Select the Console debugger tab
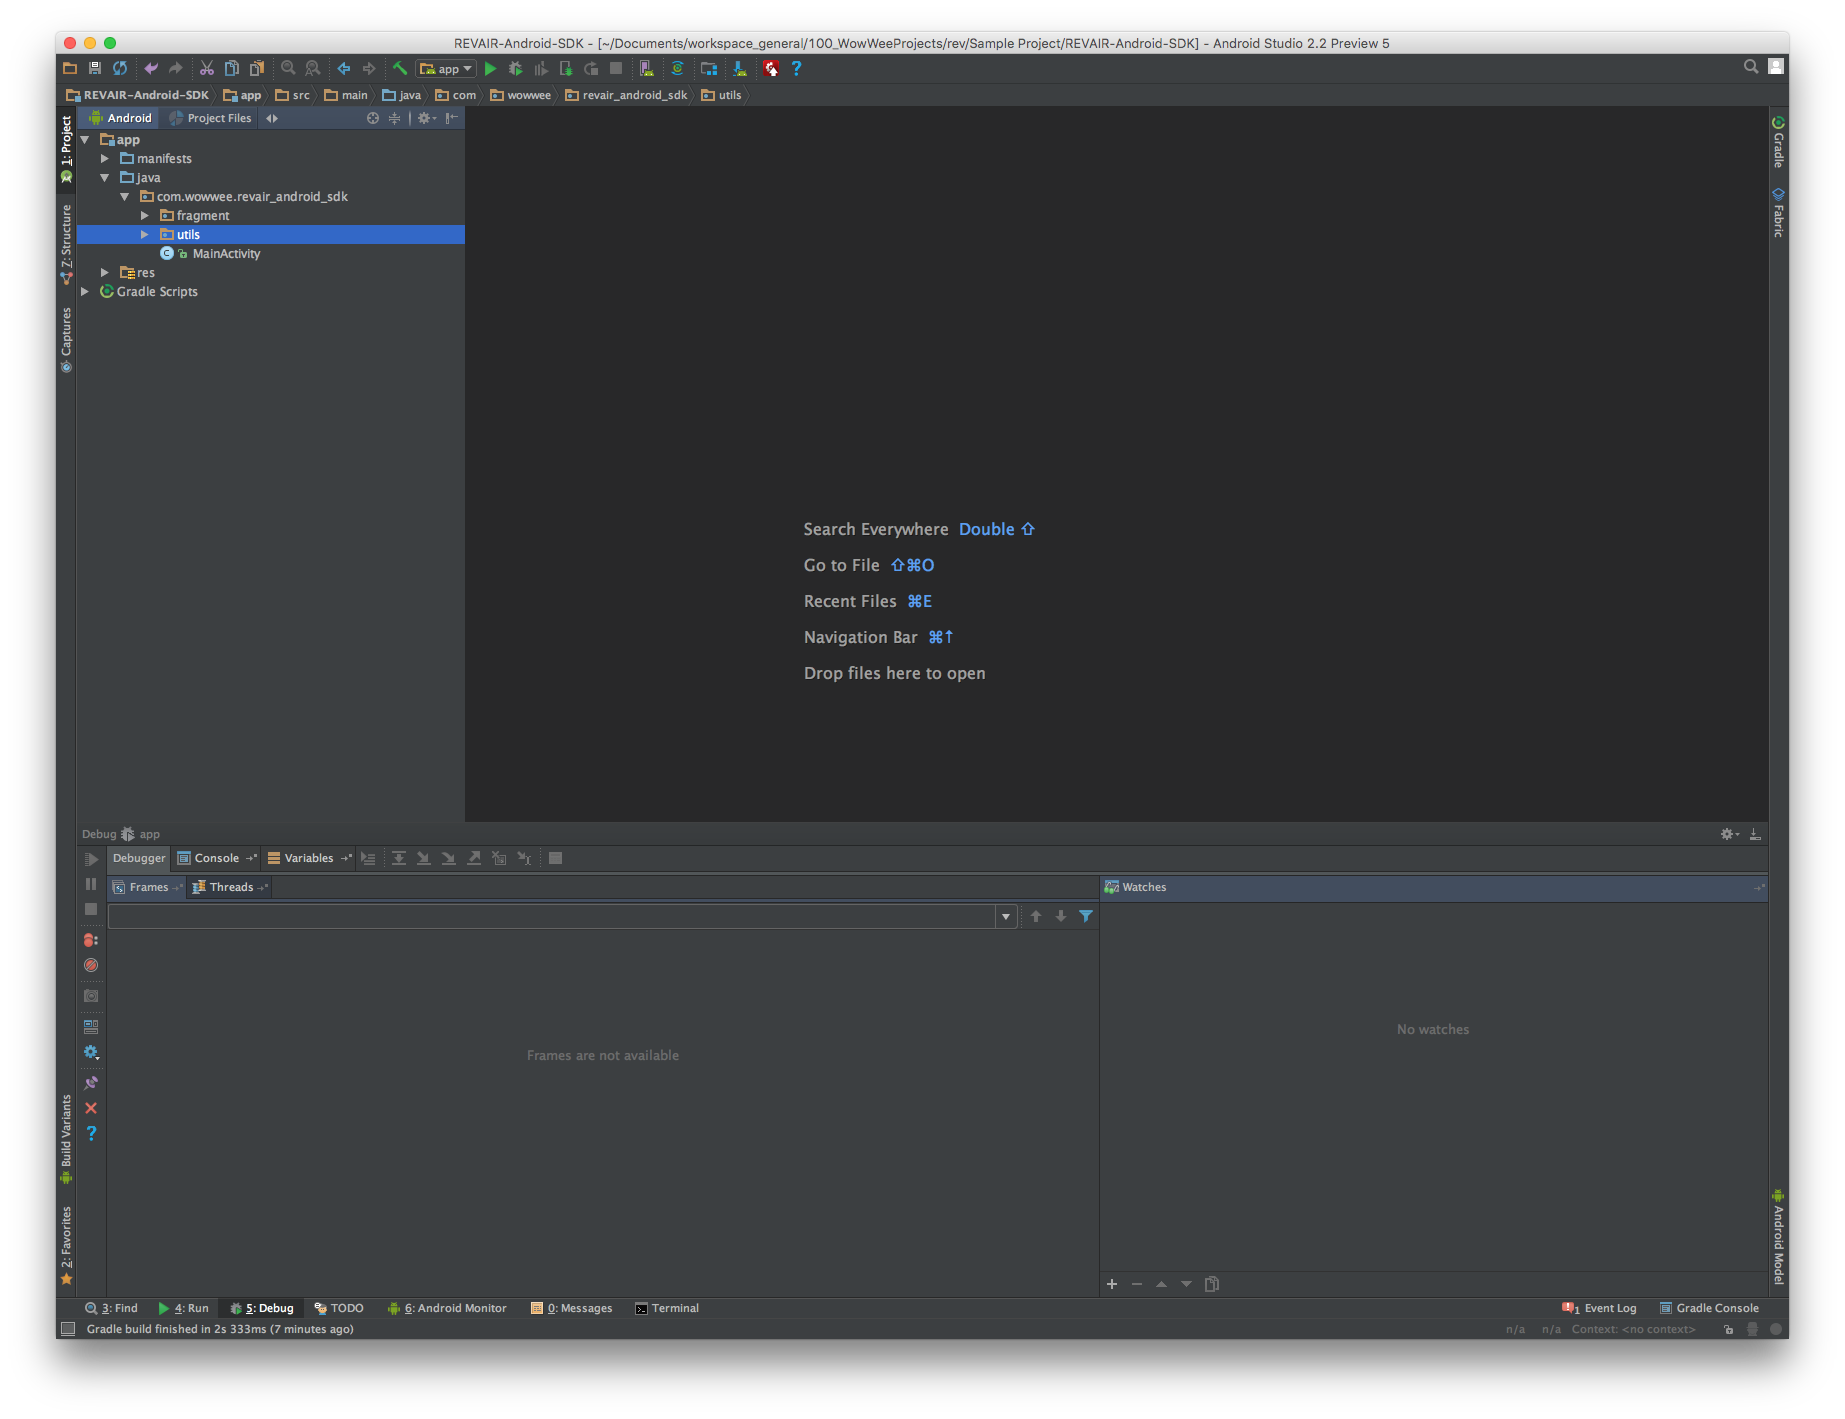Screen dimensions: 1845x1419 (x=217, y=858)
